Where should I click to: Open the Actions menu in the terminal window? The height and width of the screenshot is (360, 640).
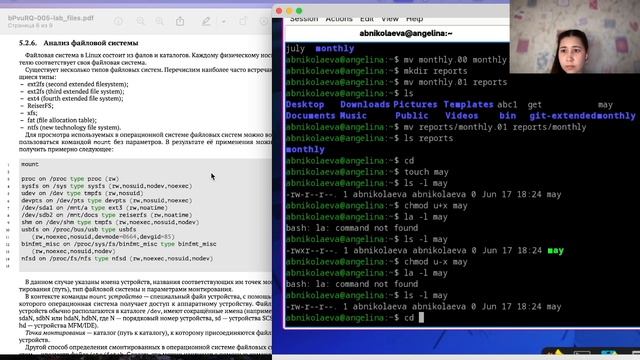click(x=339, y=19)
